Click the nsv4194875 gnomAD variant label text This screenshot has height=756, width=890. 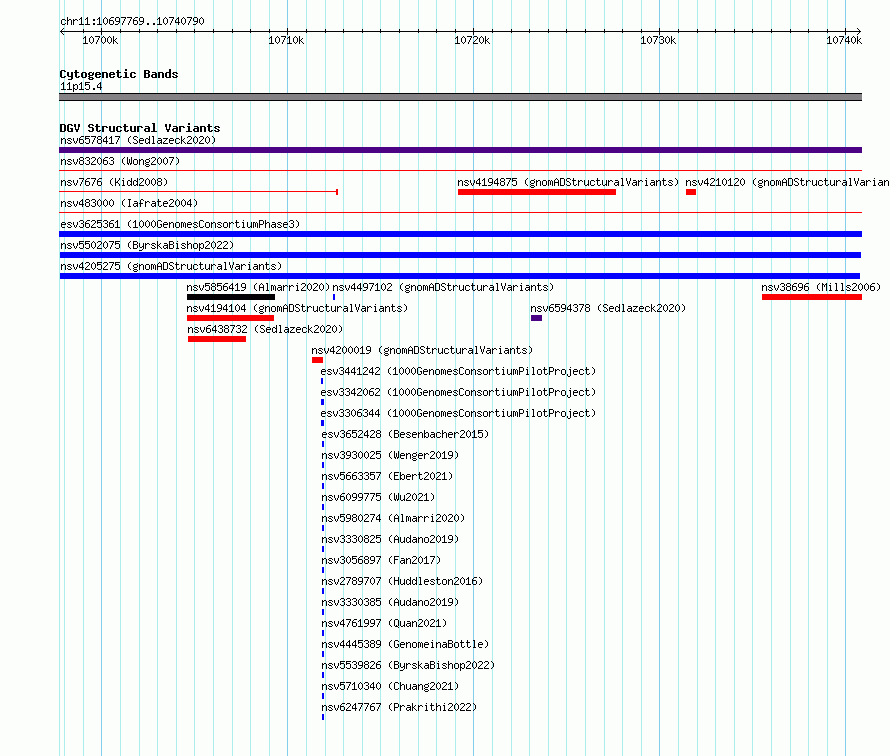coord(568,182)
